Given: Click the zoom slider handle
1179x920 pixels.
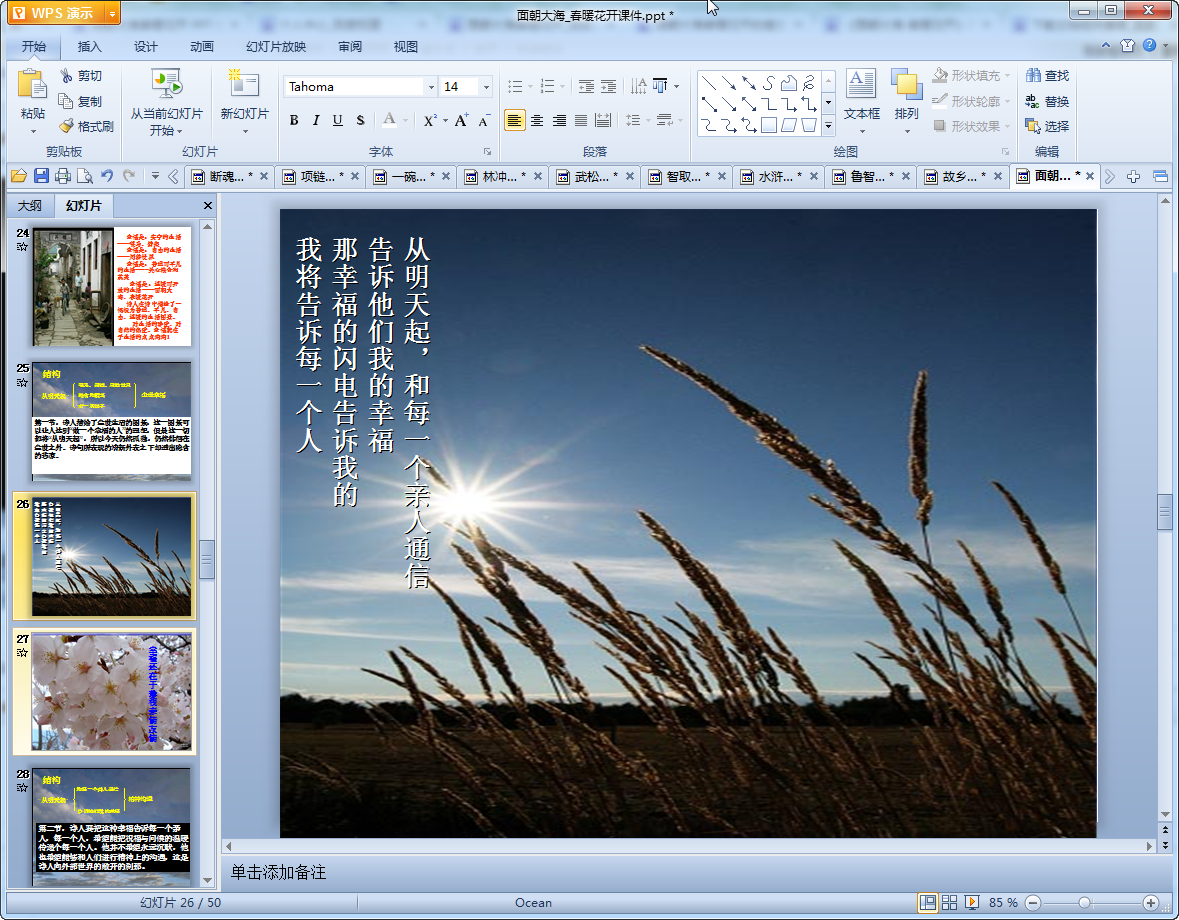Looking at the screenshot, I should click(x=1084, y=903).
